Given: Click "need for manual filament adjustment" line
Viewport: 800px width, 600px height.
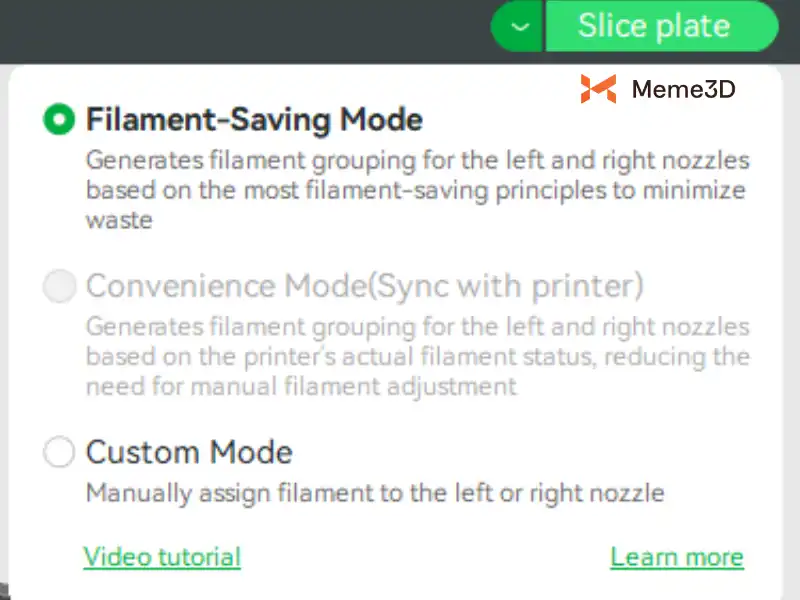Looking at the screenshot, I should tap(300, 386).
